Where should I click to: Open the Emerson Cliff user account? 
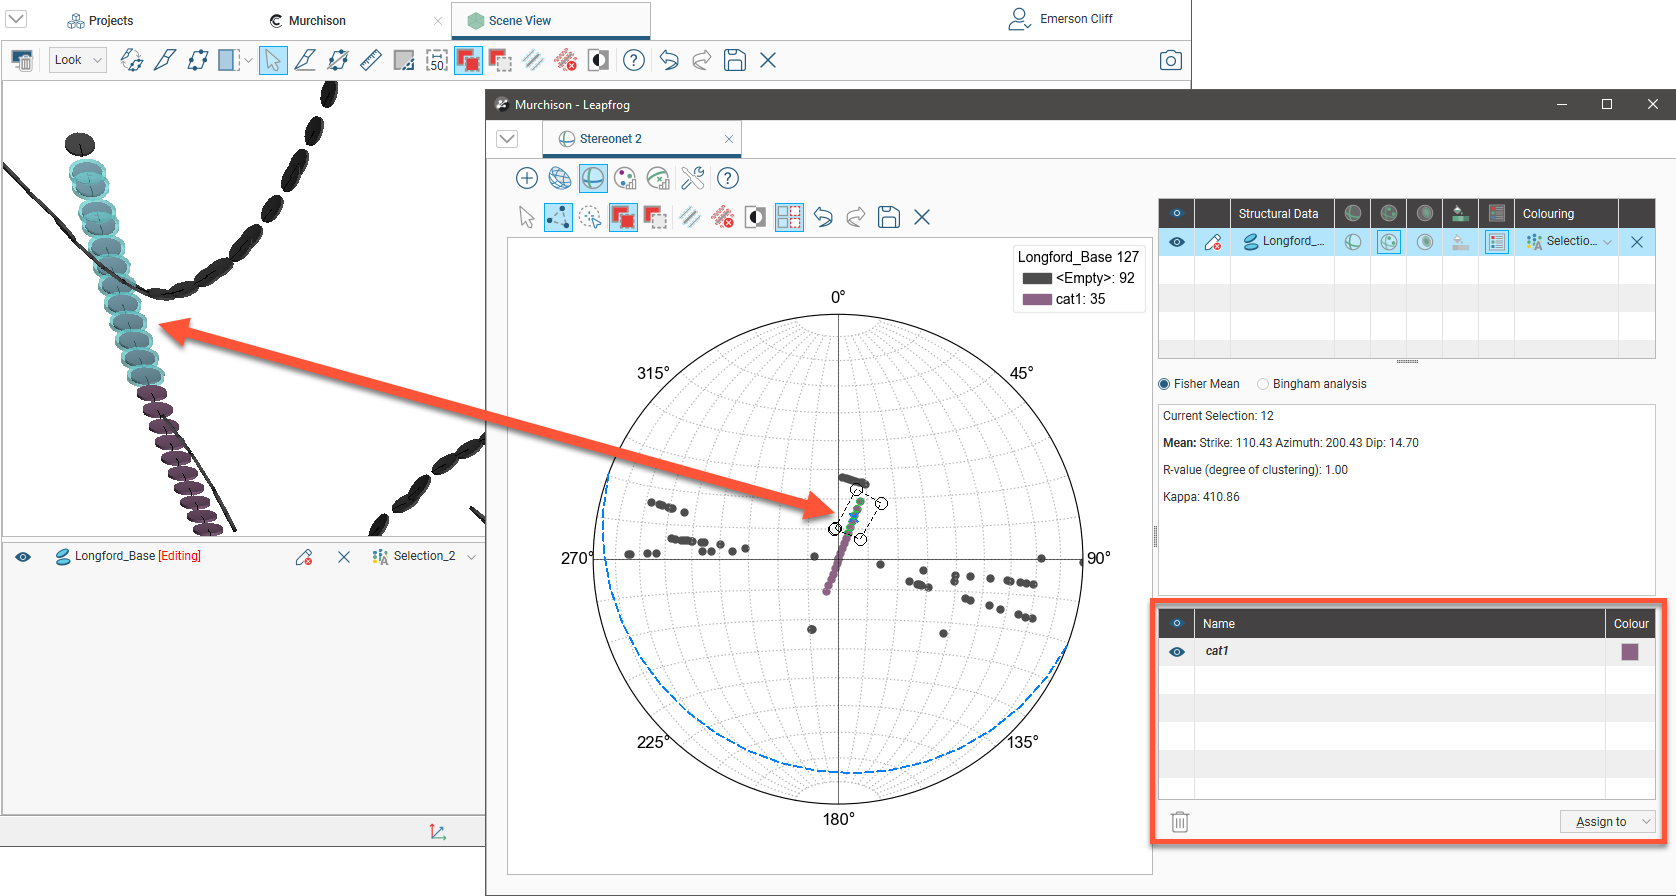coord(1060,19)
